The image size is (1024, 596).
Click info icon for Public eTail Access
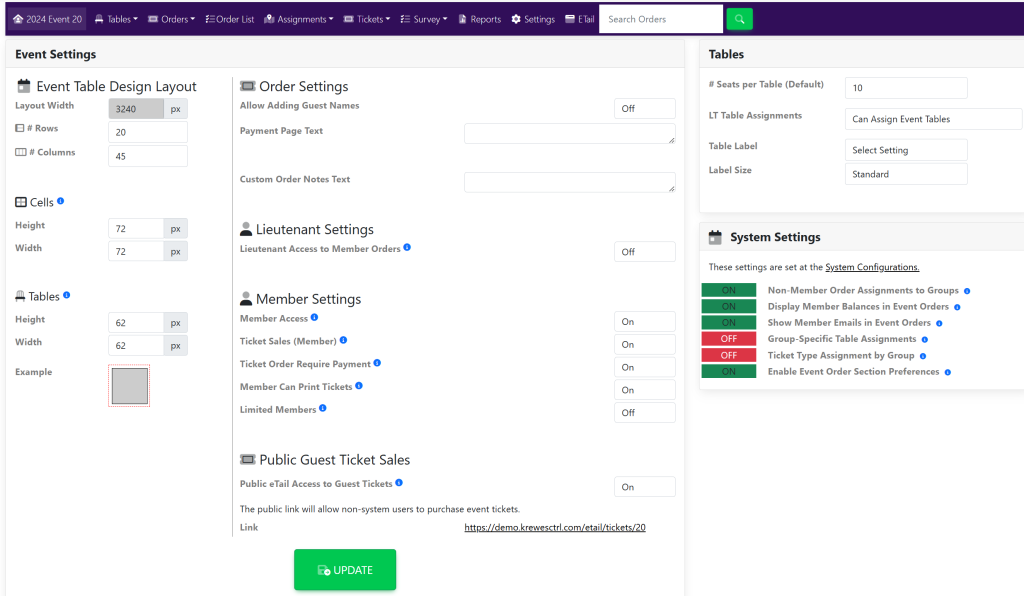coord(399,483)
